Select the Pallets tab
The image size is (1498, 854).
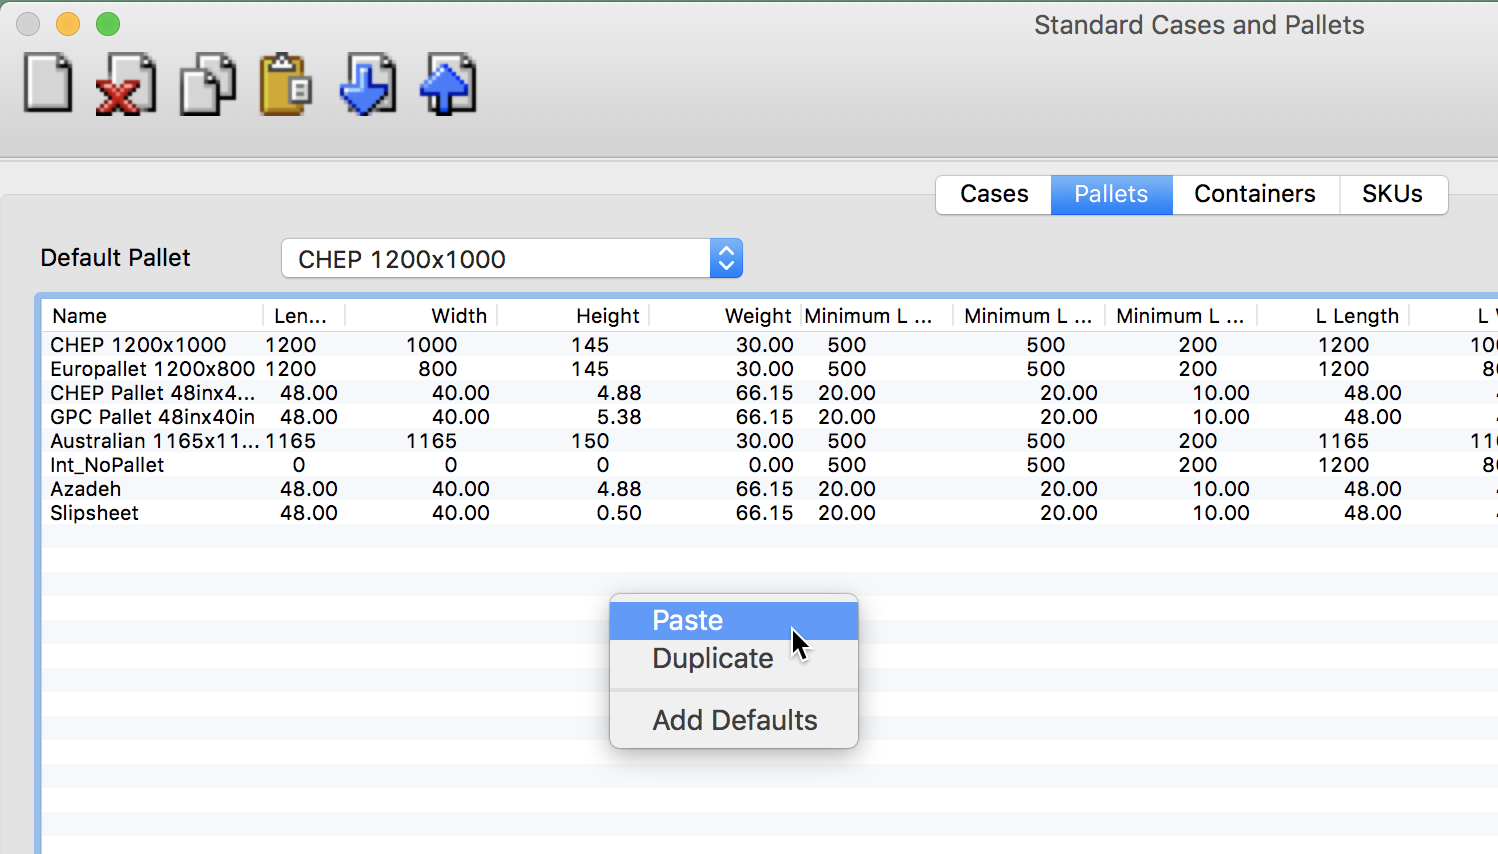point(1111,194)
